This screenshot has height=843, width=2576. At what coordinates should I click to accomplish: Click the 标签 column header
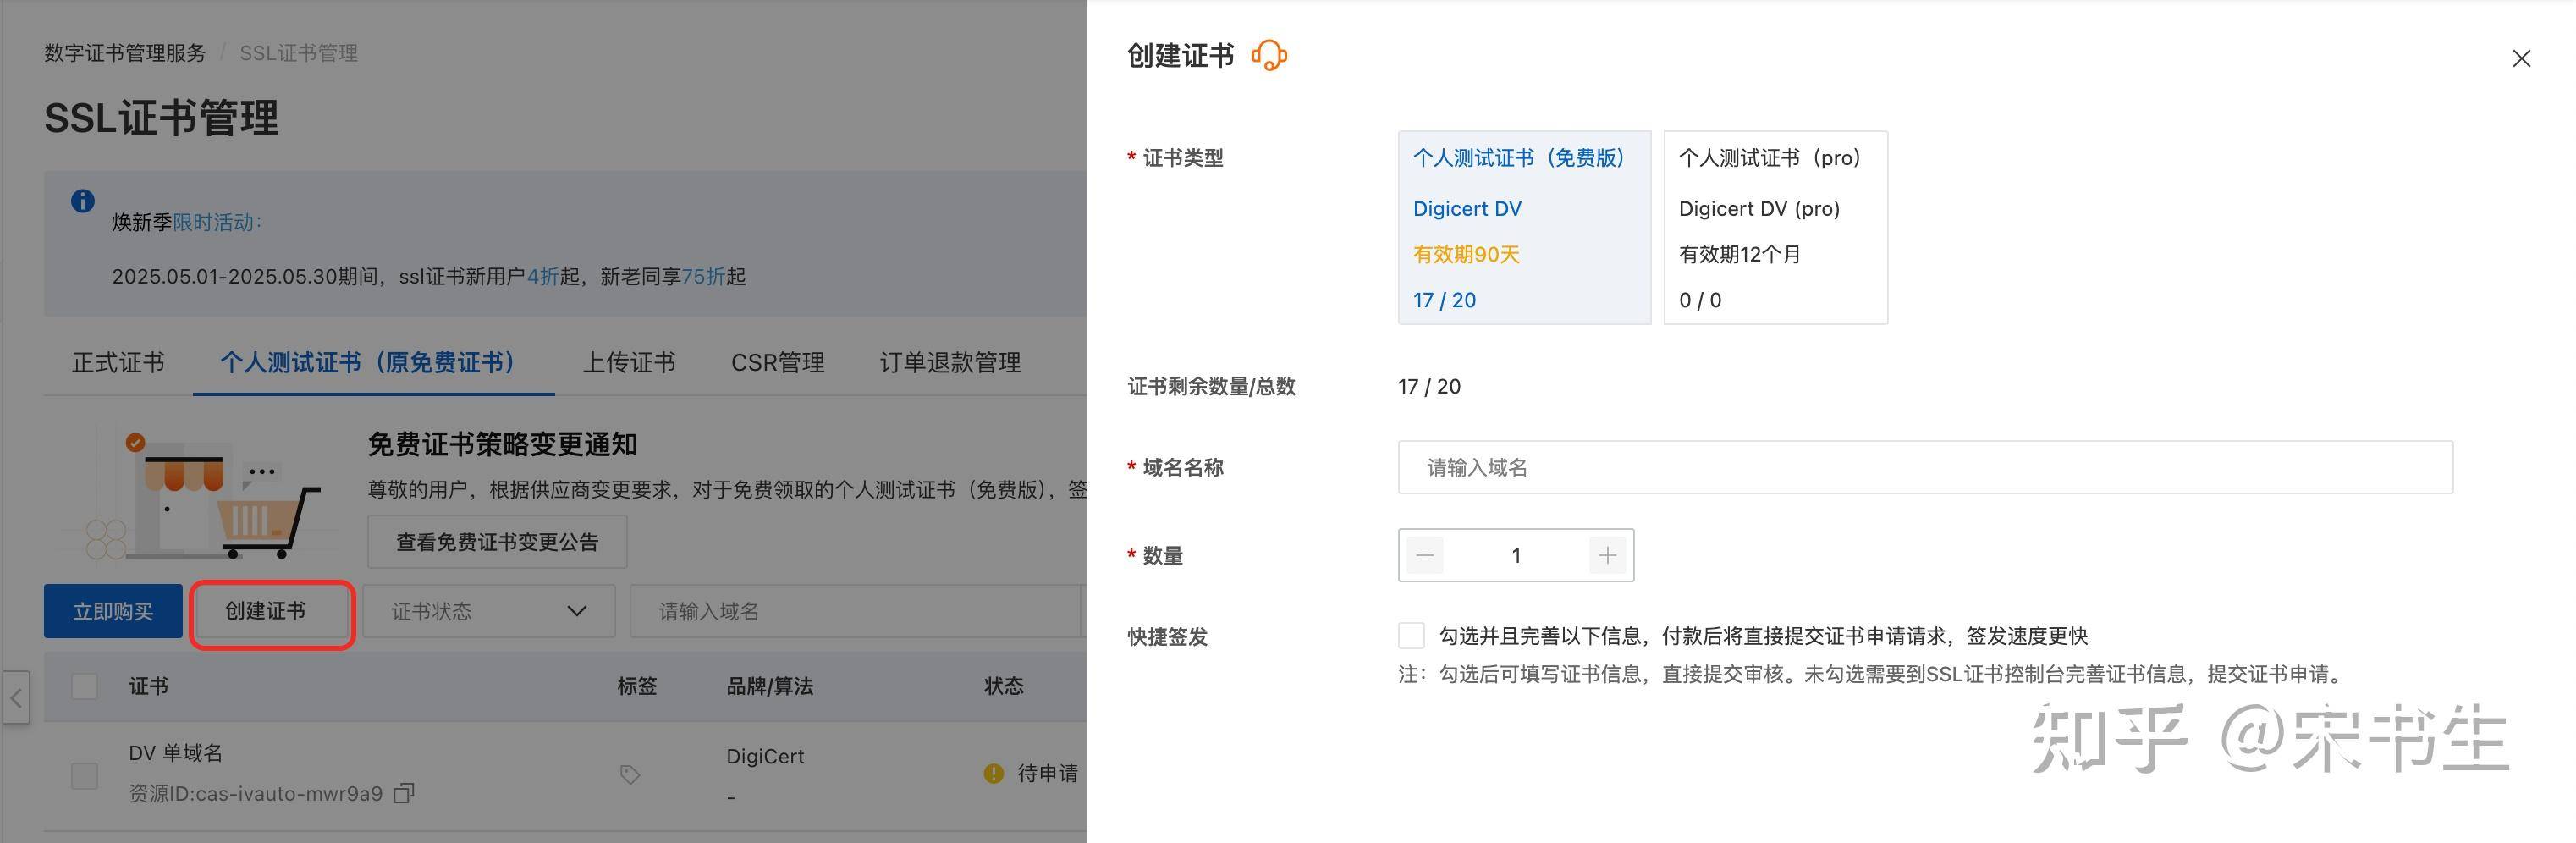coord(637,686)
